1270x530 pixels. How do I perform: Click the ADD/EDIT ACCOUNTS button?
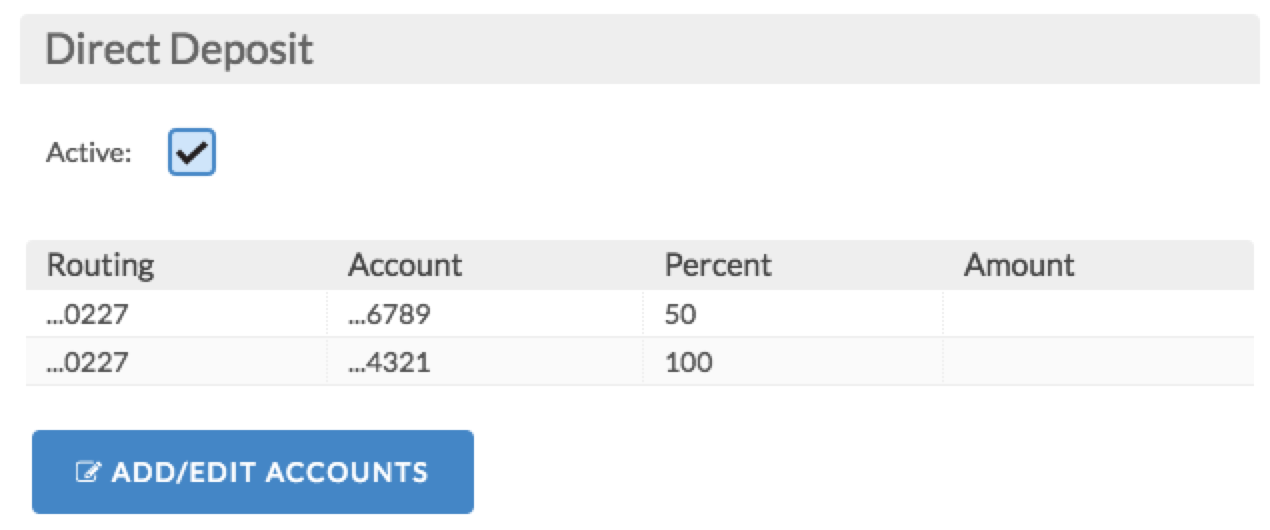(x=253, y=472)
